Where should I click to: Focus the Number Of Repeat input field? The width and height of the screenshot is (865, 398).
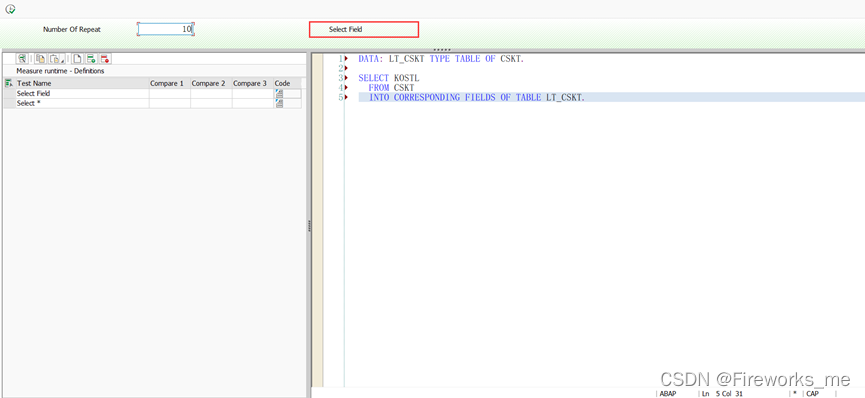point(165,29)
